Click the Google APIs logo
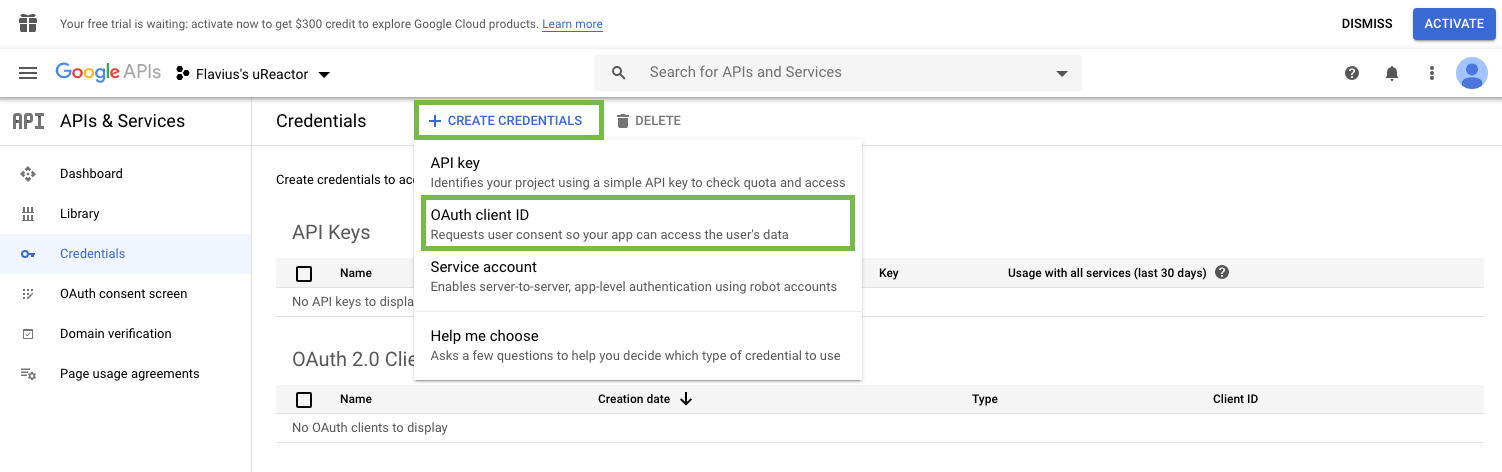The height and width of the screenshot is (472, 1502). (x=108, y=72)
